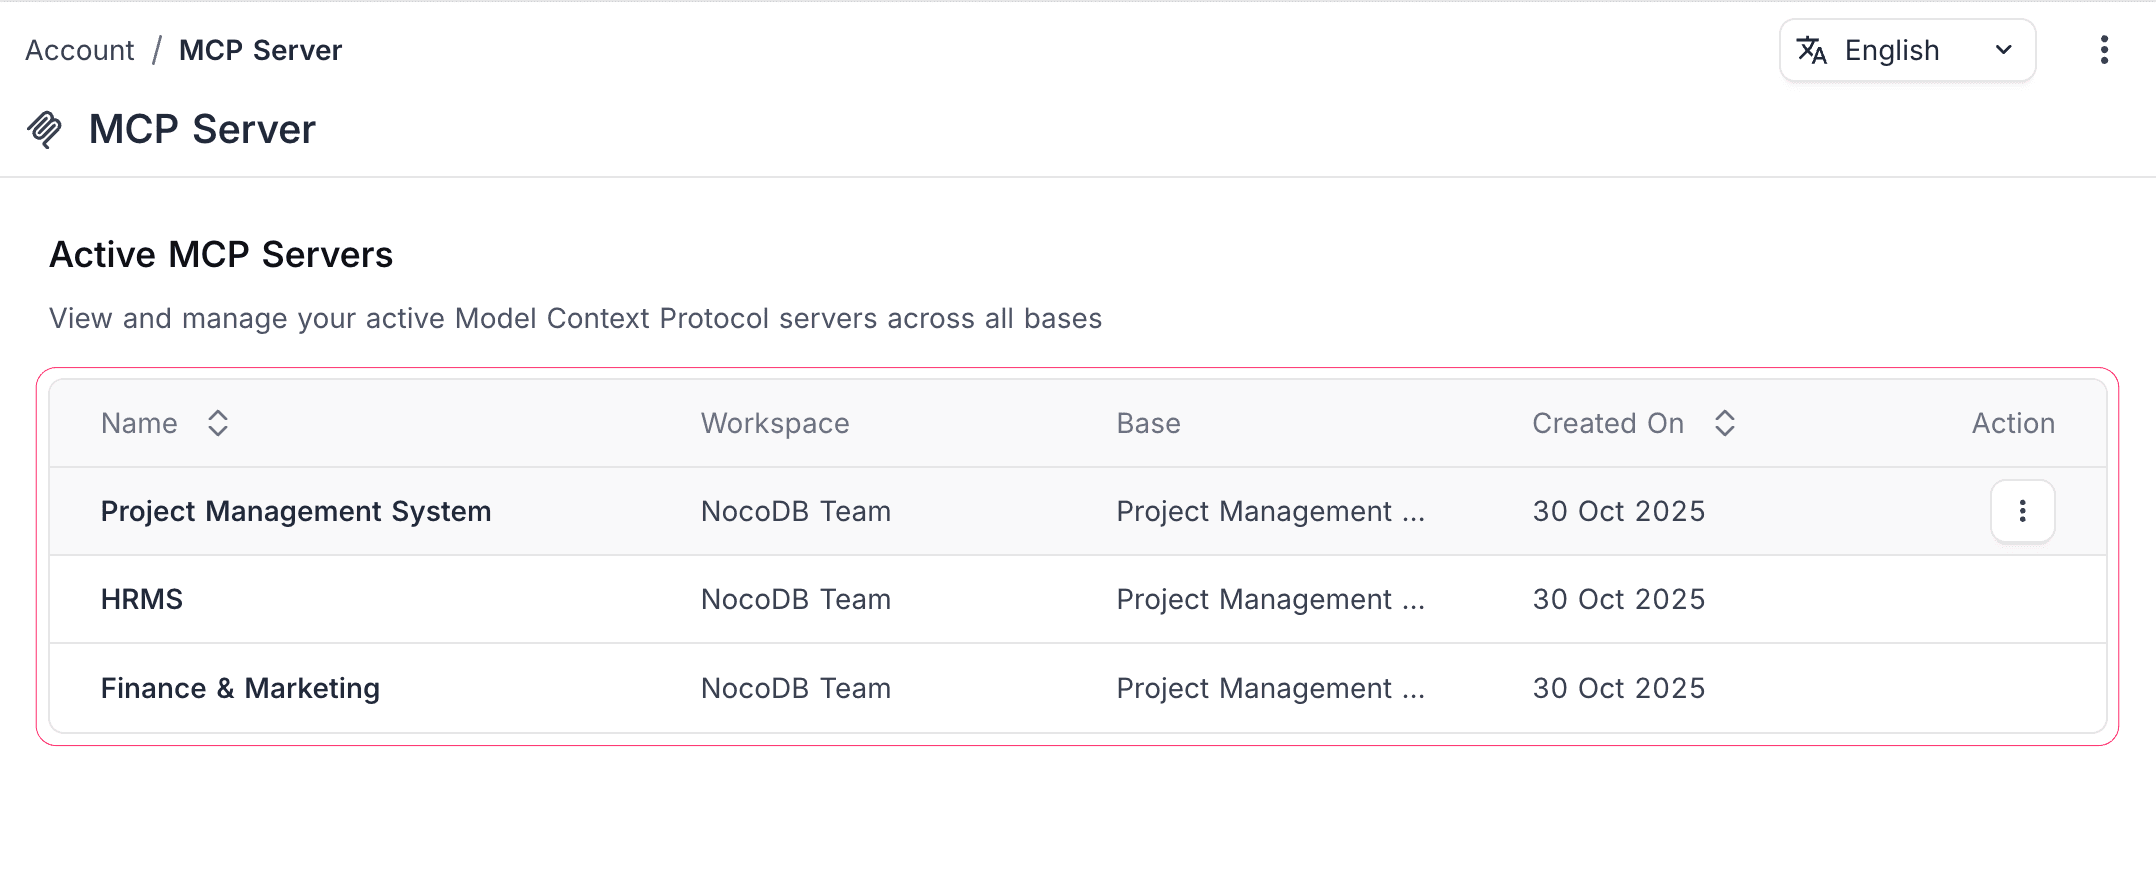
Task: Click NocoDB Team workspace in HRMS row
Action: point(795,599)
